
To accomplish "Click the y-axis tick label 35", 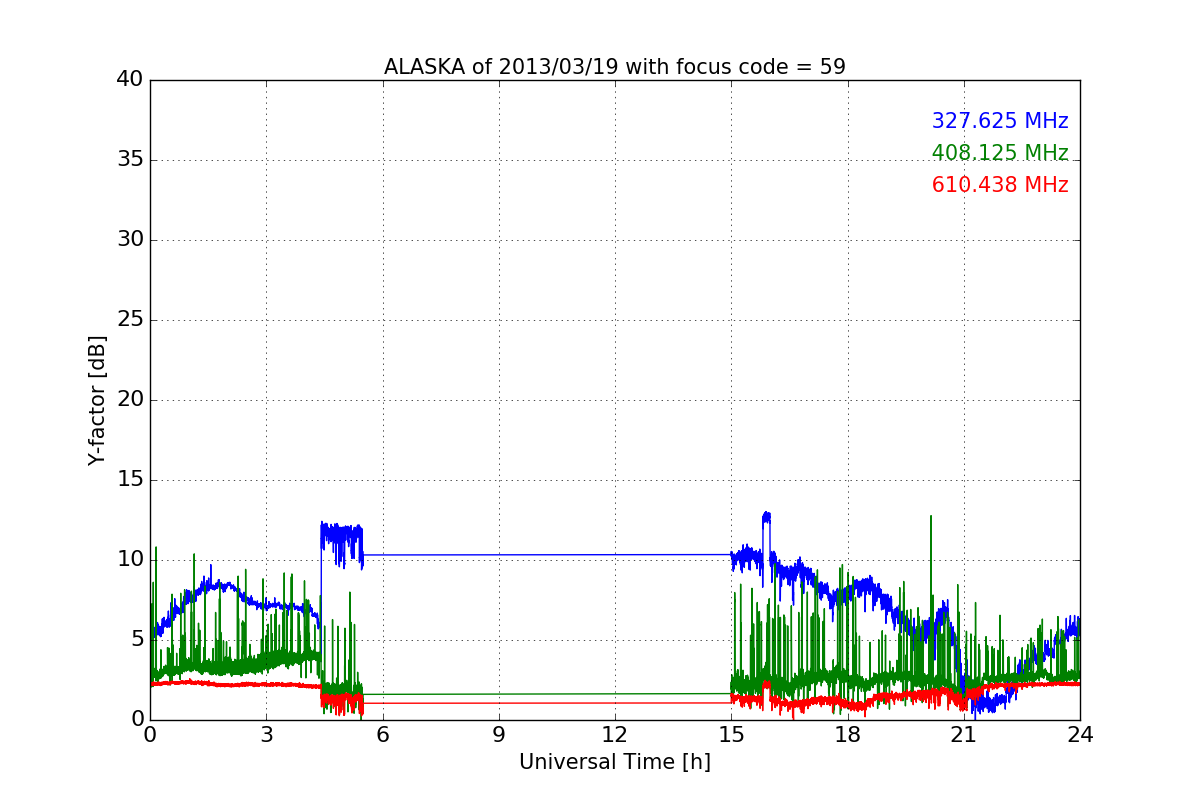I will [x=129, y=160].
